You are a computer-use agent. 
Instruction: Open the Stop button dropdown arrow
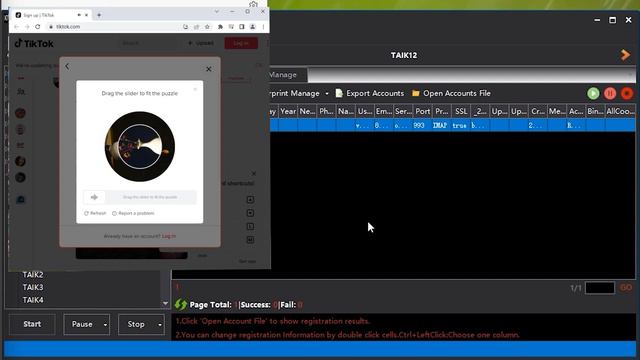click(160, 324)
